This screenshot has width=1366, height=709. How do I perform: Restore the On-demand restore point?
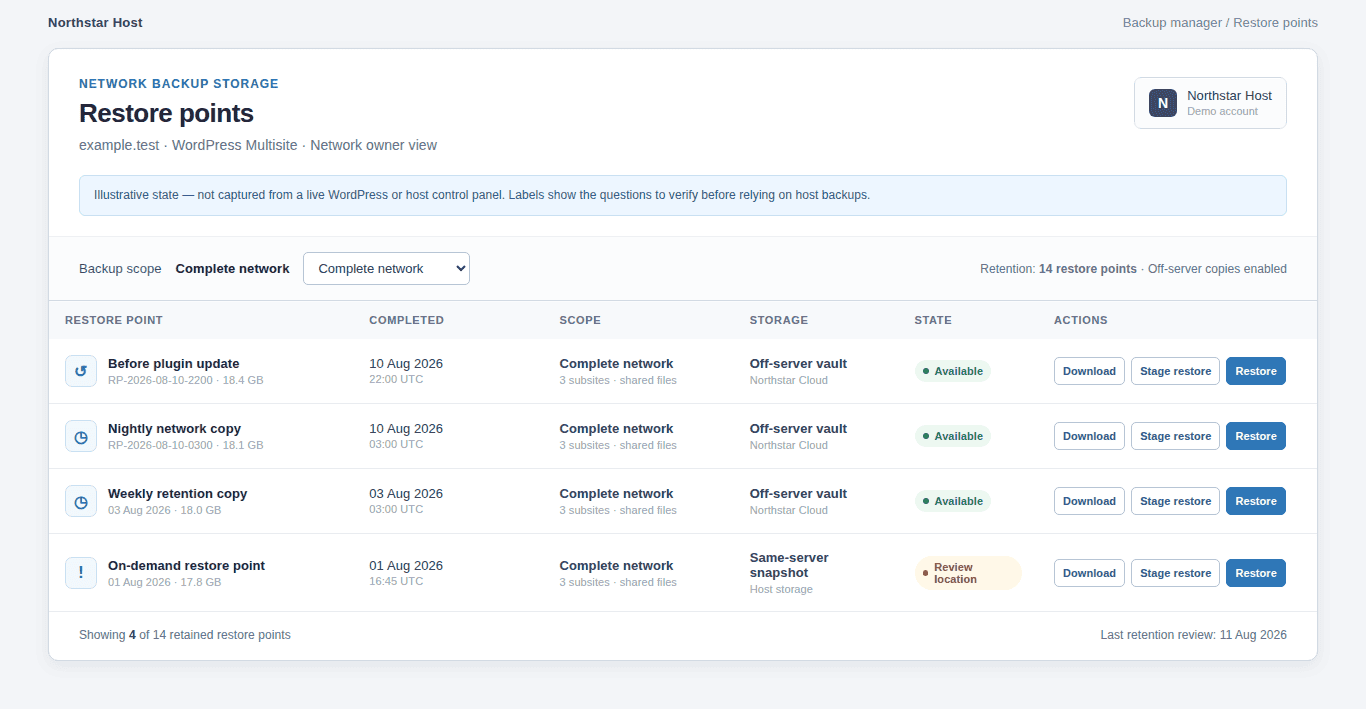(x=1256, y=573)
